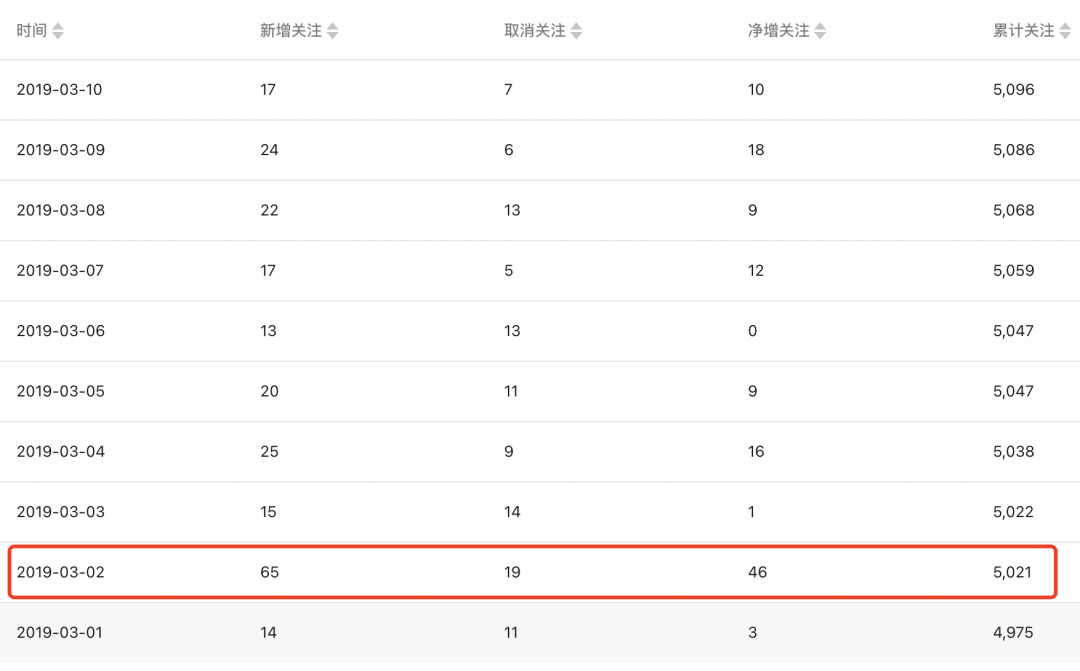1080x671 pixels.
Task: Click the 取消关注 column header text
Action: pos(535,31)
